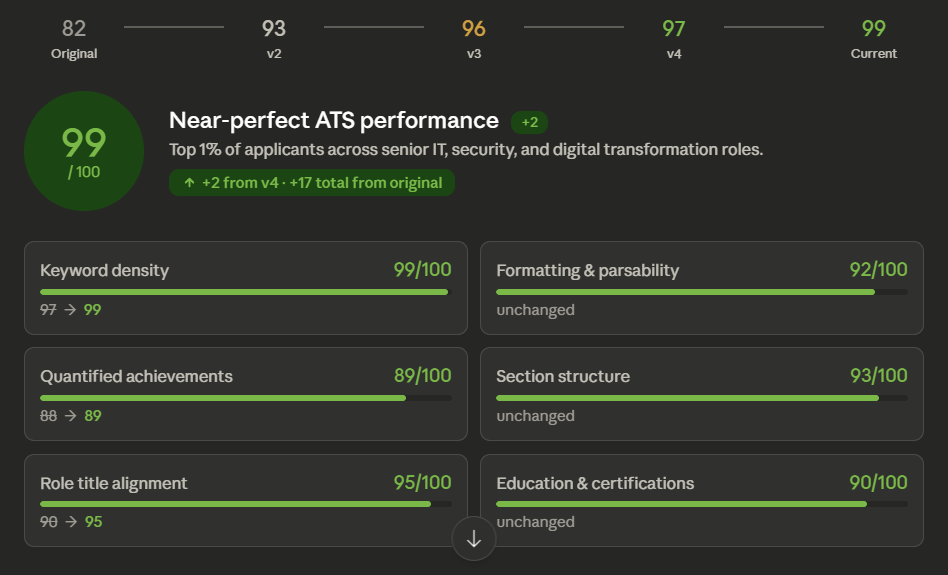Screen dimensions: 948x575
Task: Open the Formatting & parsability card
Action: 701,288
